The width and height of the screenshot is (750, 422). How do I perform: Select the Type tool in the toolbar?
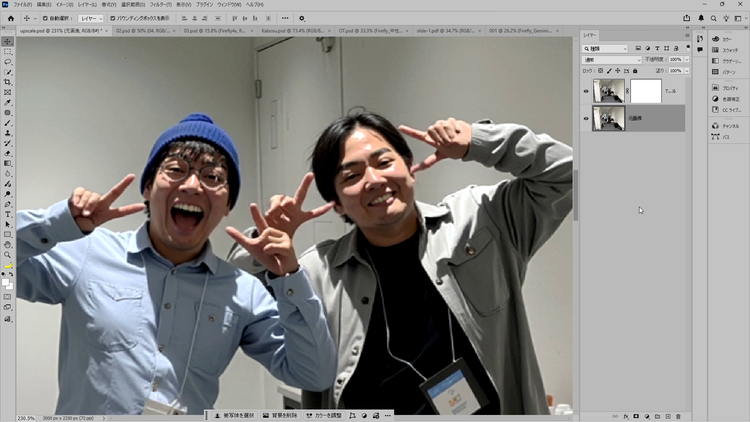coord(8,214)
